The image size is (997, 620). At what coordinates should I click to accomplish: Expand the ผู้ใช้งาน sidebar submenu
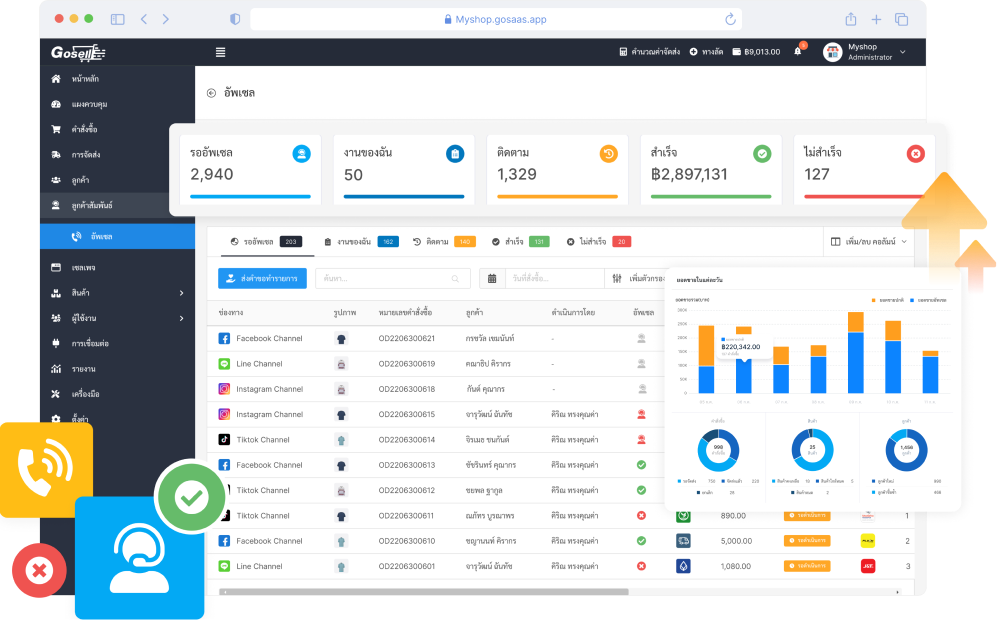click(181, 318)
